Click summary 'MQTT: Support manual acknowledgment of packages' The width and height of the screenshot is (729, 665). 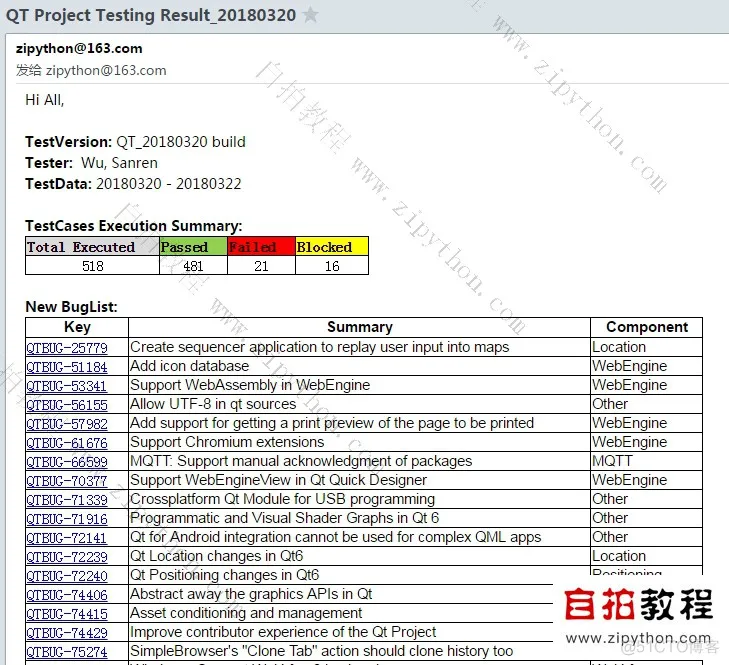pyautogui.click(x=301, y=461)
